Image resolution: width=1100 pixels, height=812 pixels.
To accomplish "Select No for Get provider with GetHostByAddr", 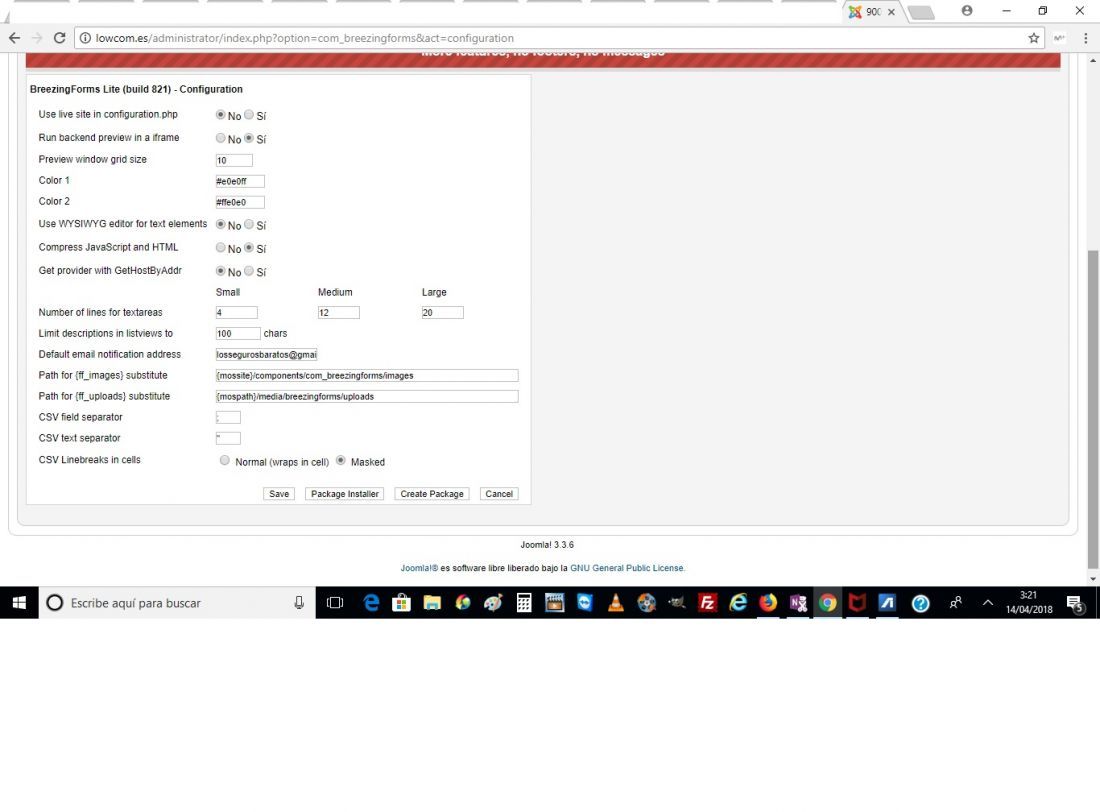I will (x=221, y=270).
